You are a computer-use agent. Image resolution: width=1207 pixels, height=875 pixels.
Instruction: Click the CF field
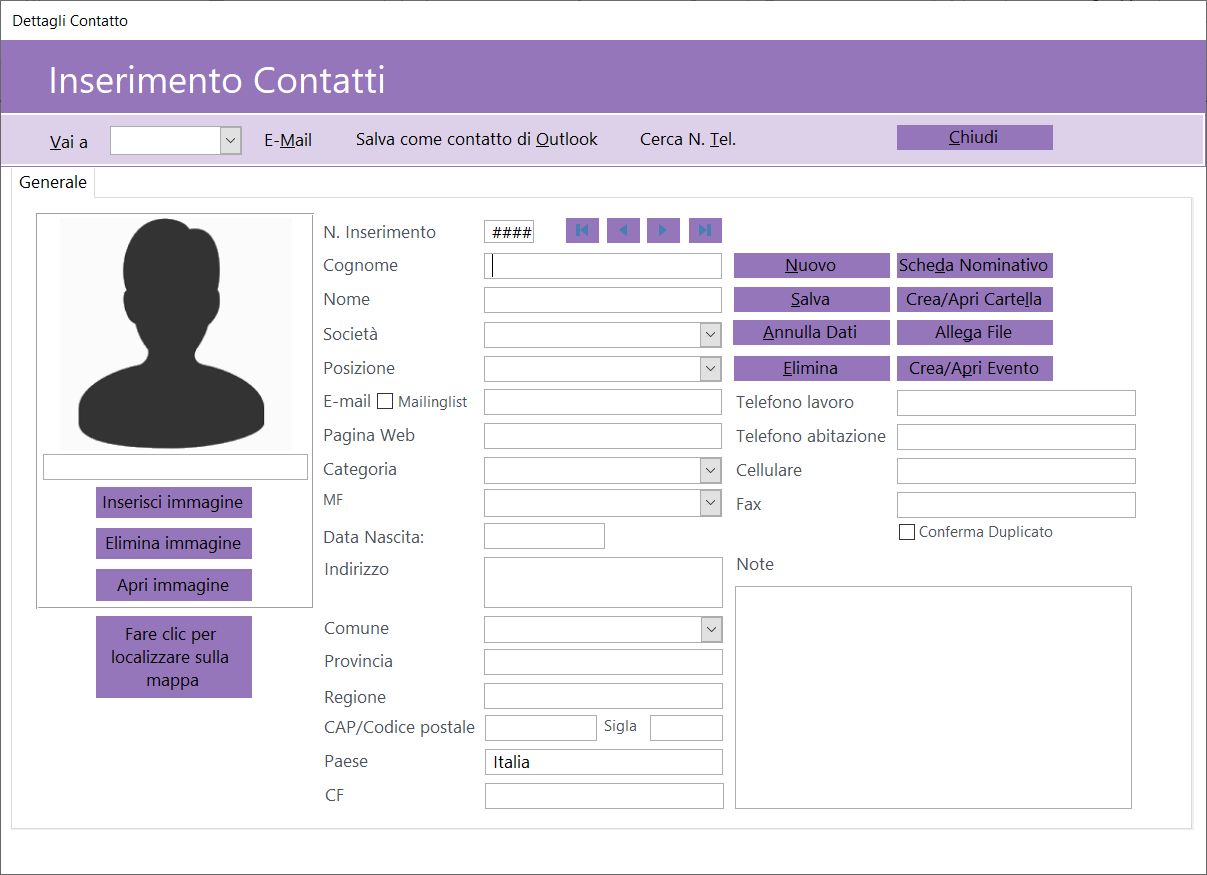point(604,796)
